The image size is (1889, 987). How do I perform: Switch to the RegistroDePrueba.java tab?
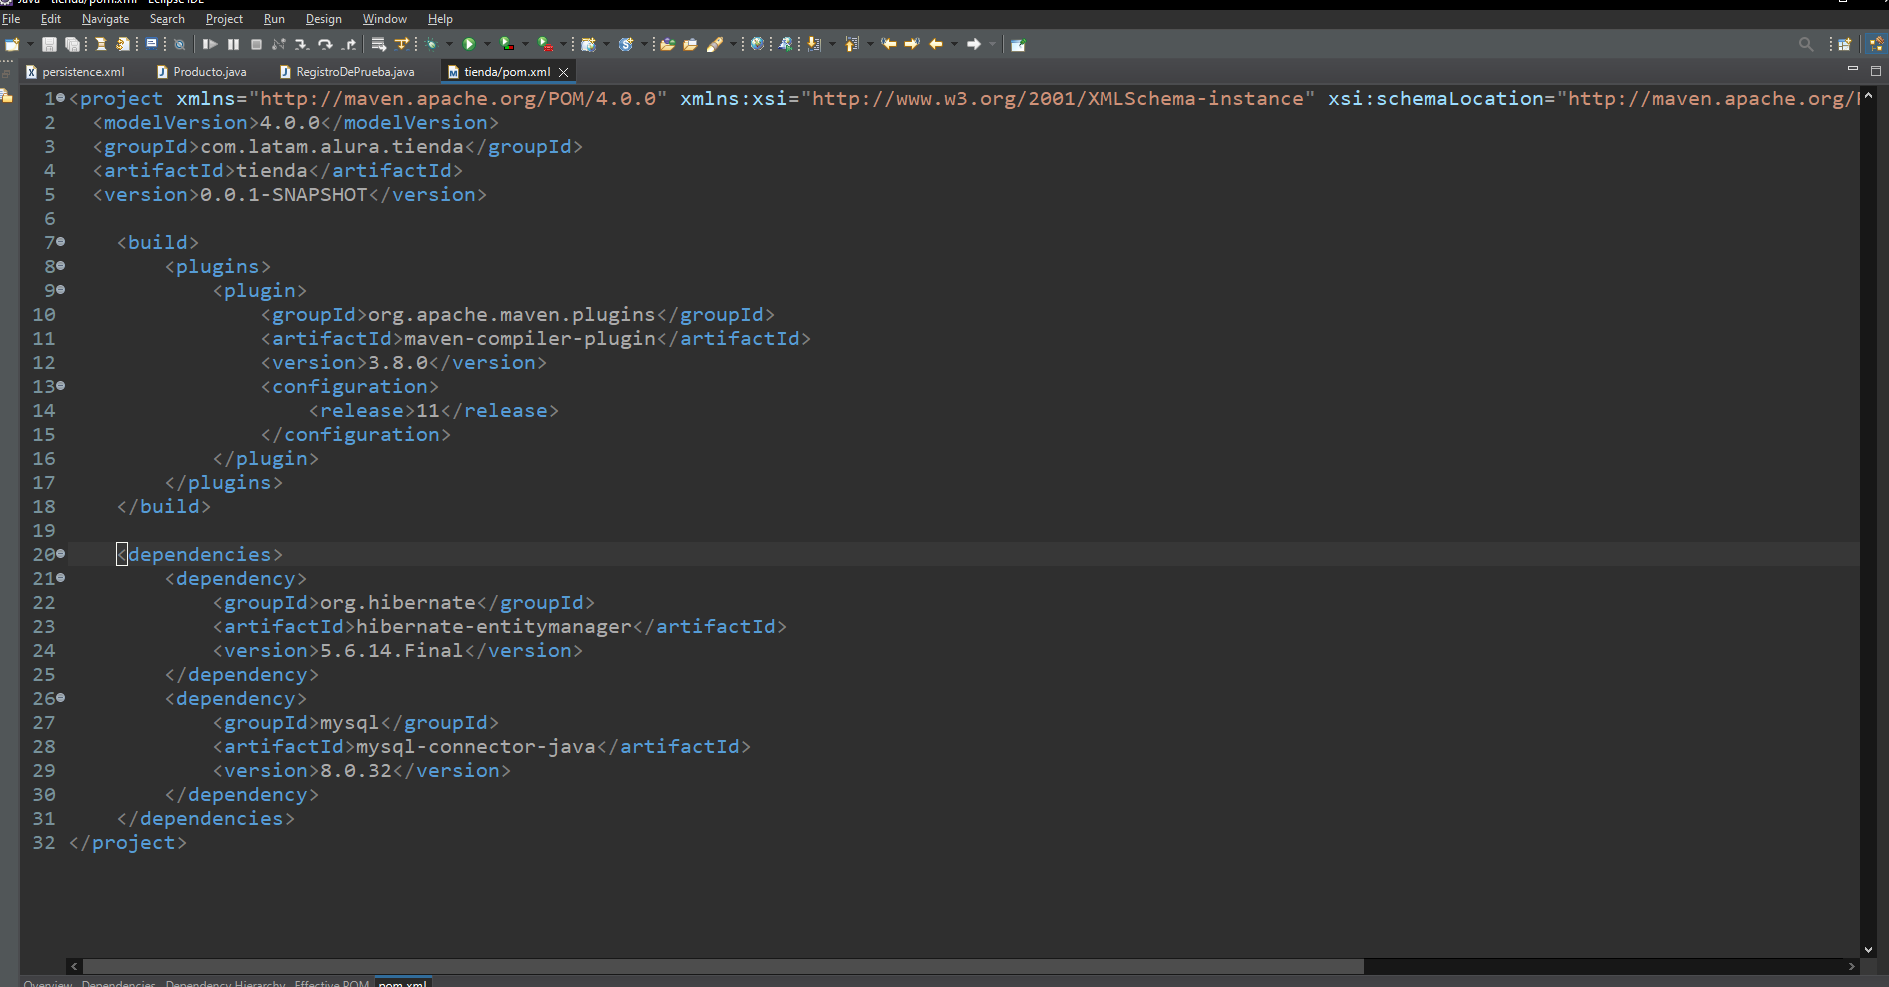click(348, 72)
